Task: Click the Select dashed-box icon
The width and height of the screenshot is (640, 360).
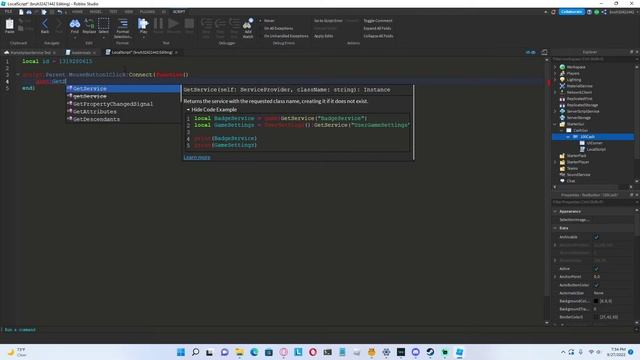Action: click(104, 24)
